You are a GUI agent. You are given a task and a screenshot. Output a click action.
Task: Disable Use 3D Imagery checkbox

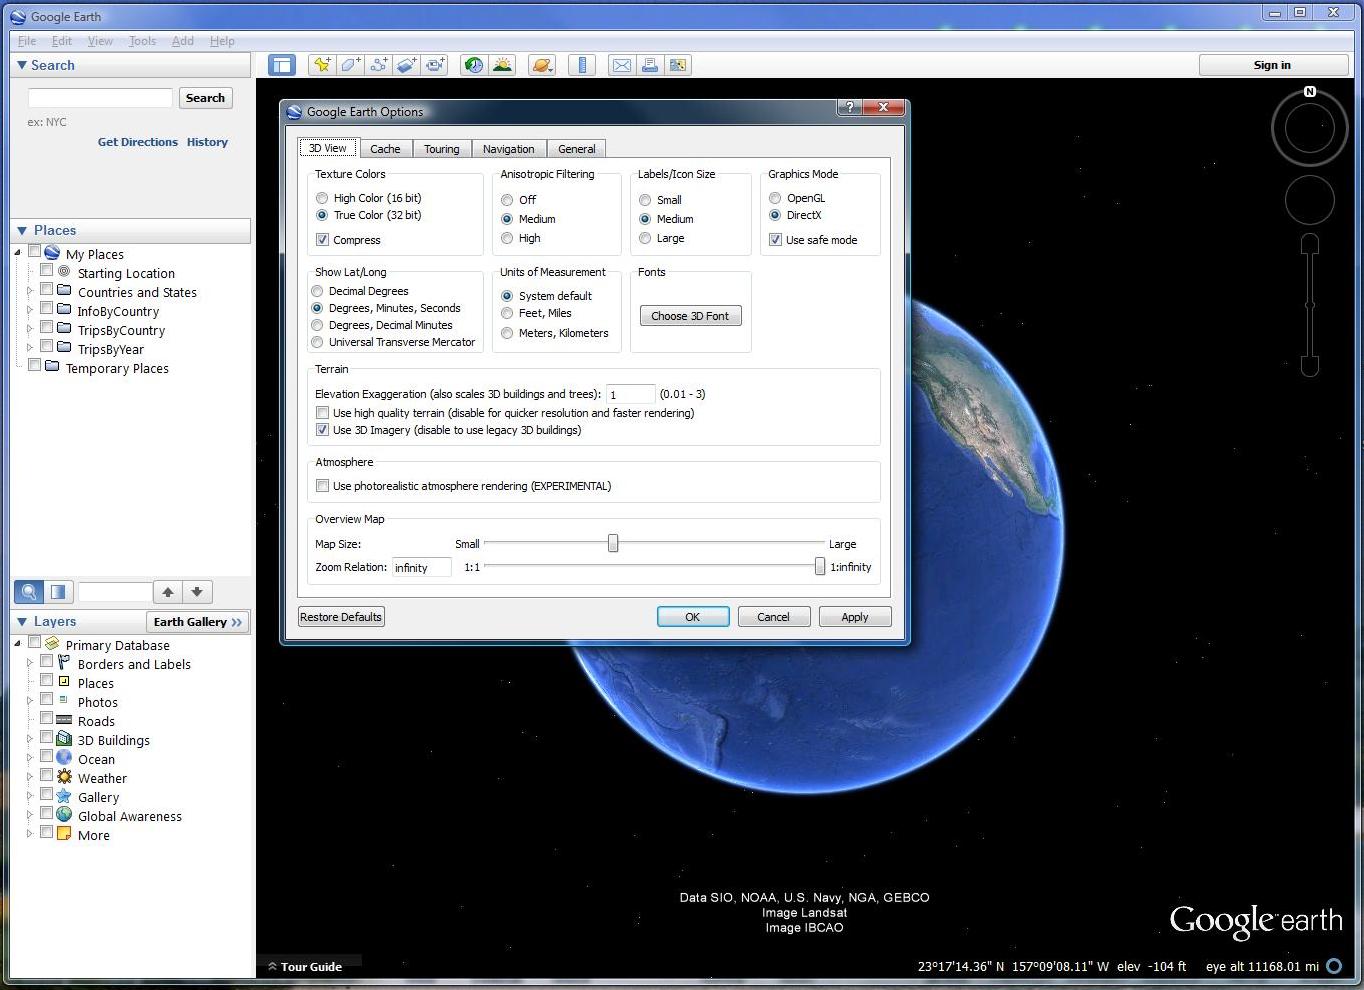[x=322, y=430]
